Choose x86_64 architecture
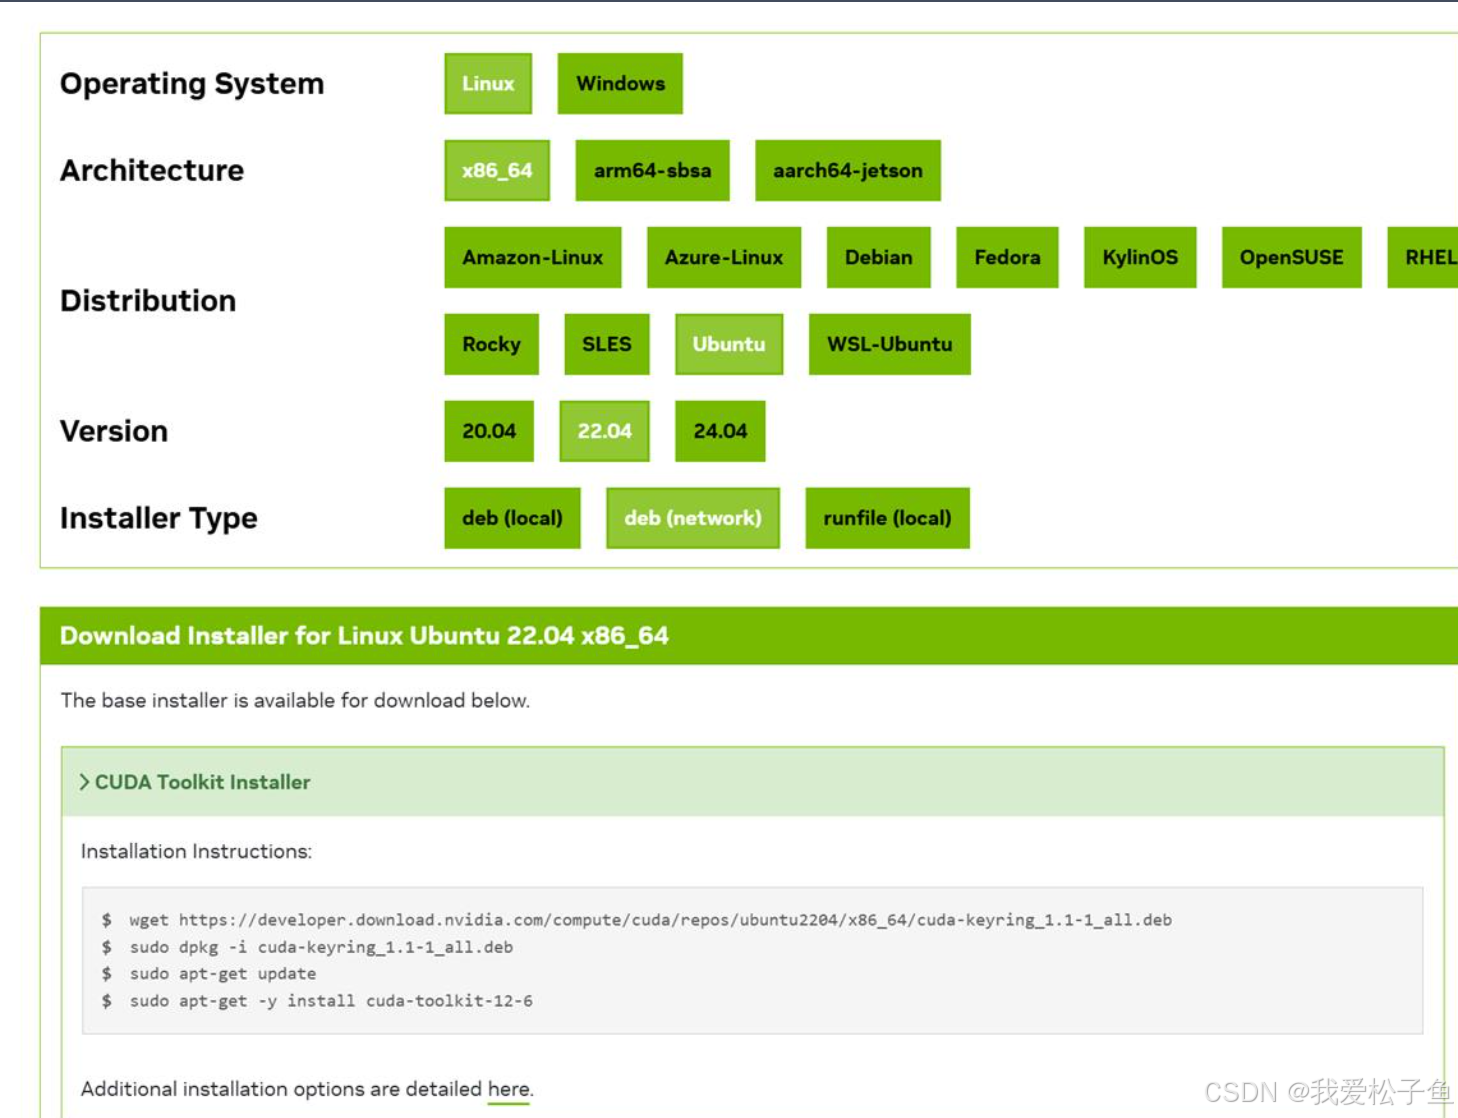Screen dimensions: 1458x1118 (497, 171)
